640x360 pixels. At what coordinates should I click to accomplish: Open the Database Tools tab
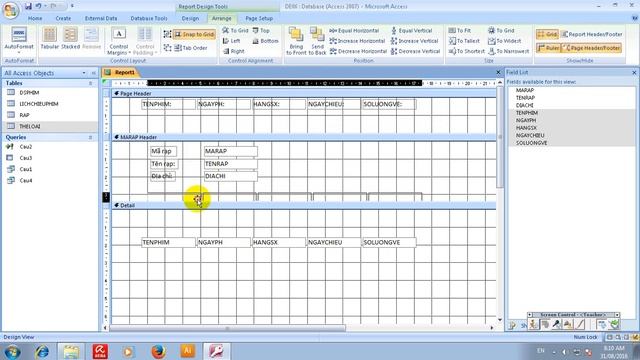tap(149, 18)
